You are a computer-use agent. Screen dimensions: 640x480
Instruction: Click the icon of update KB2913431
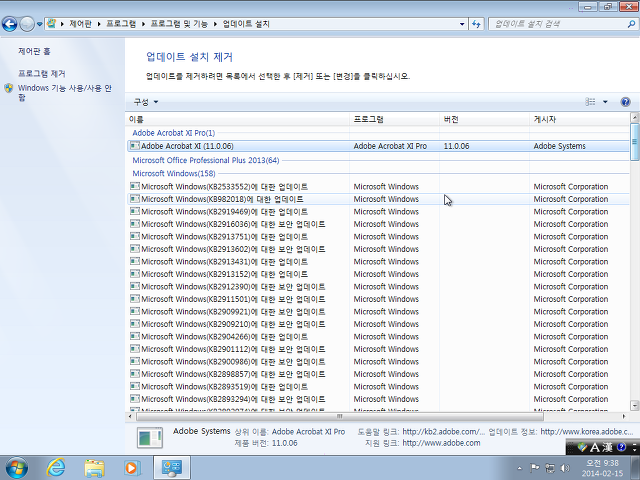(x=135, y=261)
